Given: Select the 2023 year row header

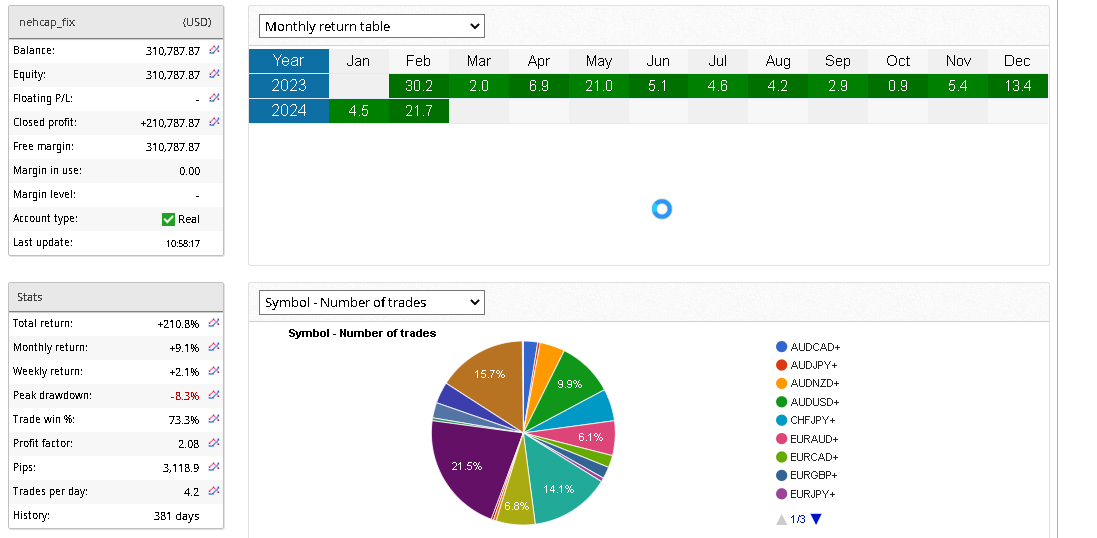Looking at the screenshot, I should point(288,86).
